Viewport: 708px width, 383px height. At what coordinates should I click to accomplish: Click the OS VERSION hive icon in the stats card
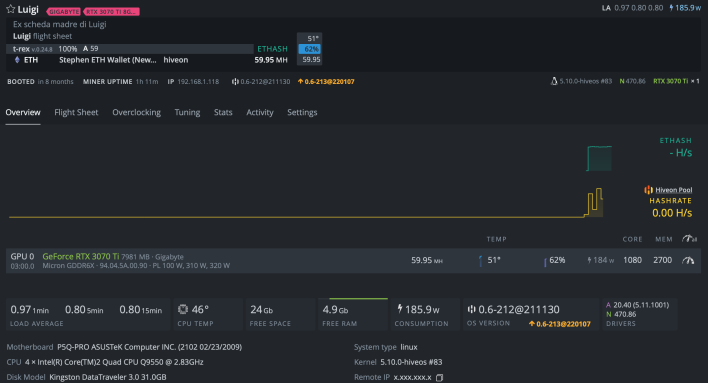(x=471, y=309)
